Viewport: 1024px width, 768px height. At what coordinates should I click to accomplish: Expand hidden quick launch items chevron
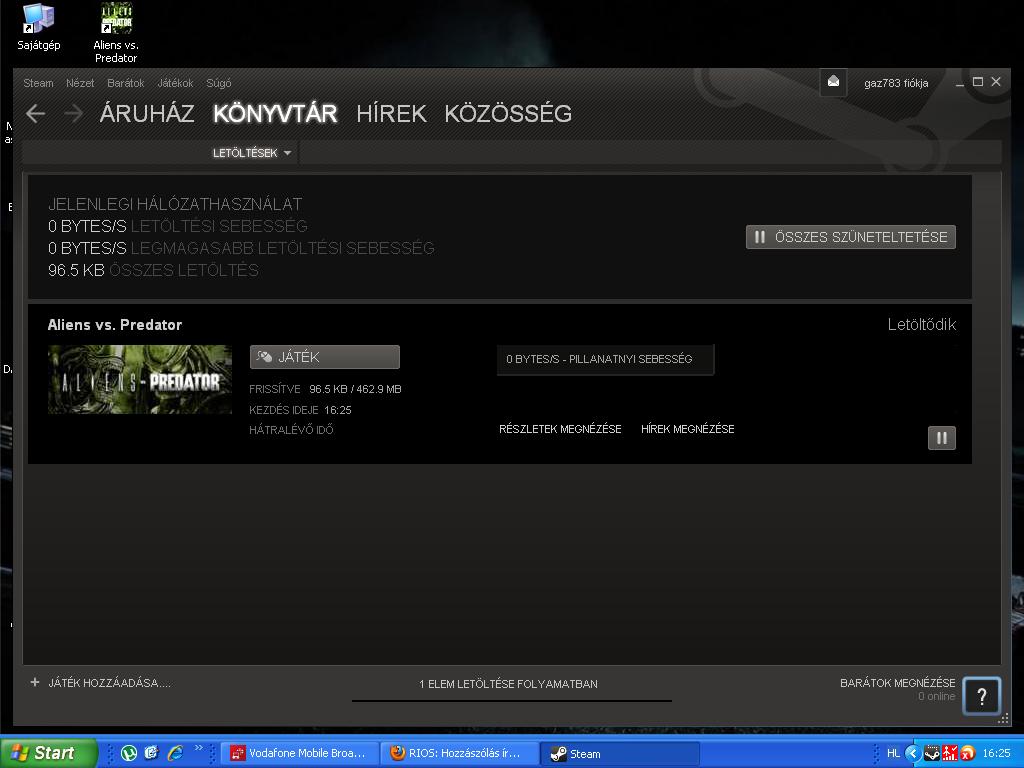tap(199, 748)
